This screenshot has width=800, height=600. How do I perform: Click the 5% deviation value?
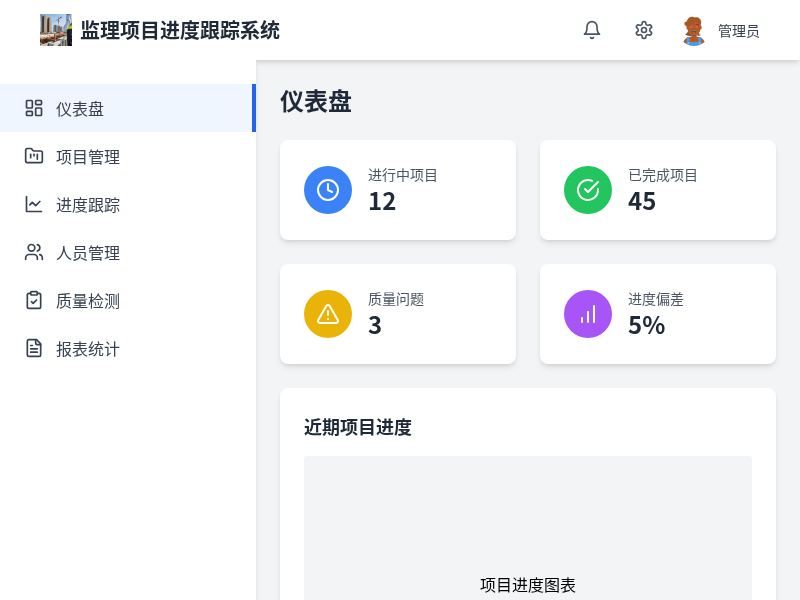[x=646, y=326]
